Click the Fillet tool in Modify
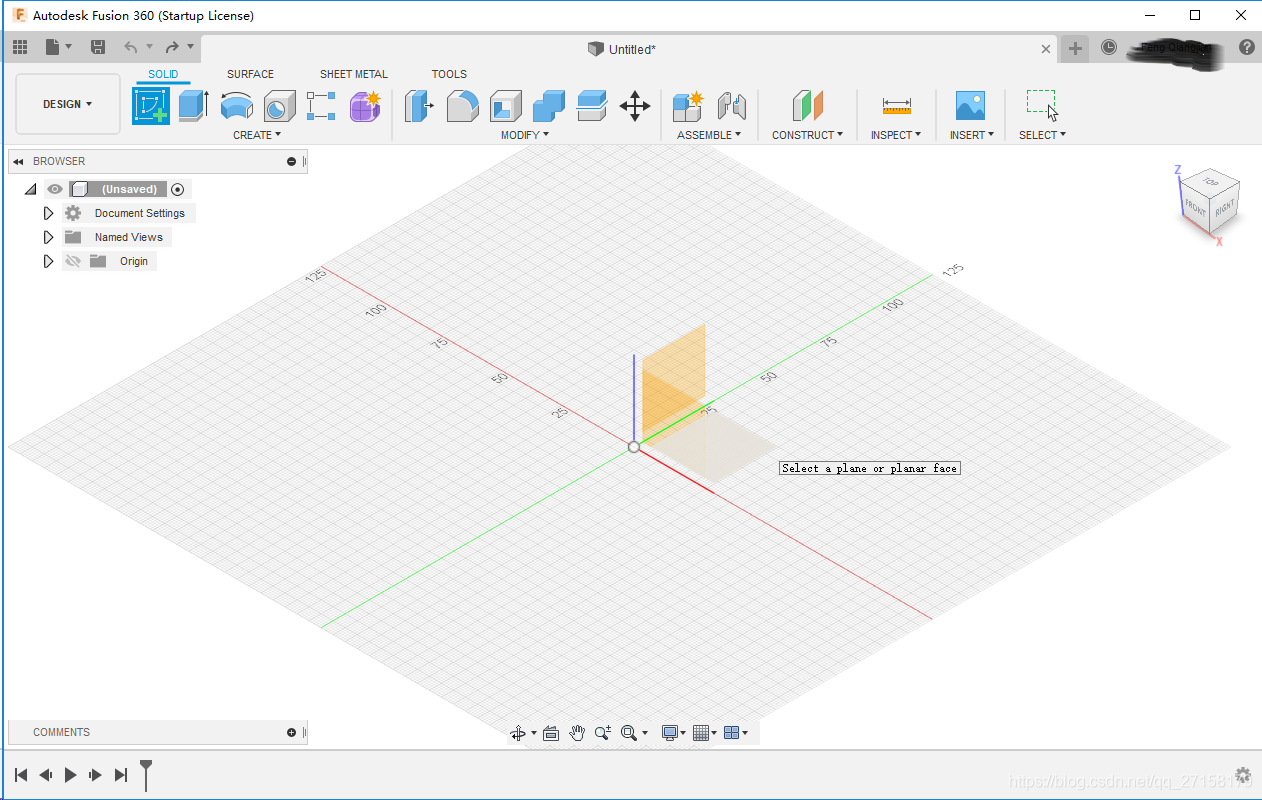This screenshot has height=800, width=1262. [462, 105]
